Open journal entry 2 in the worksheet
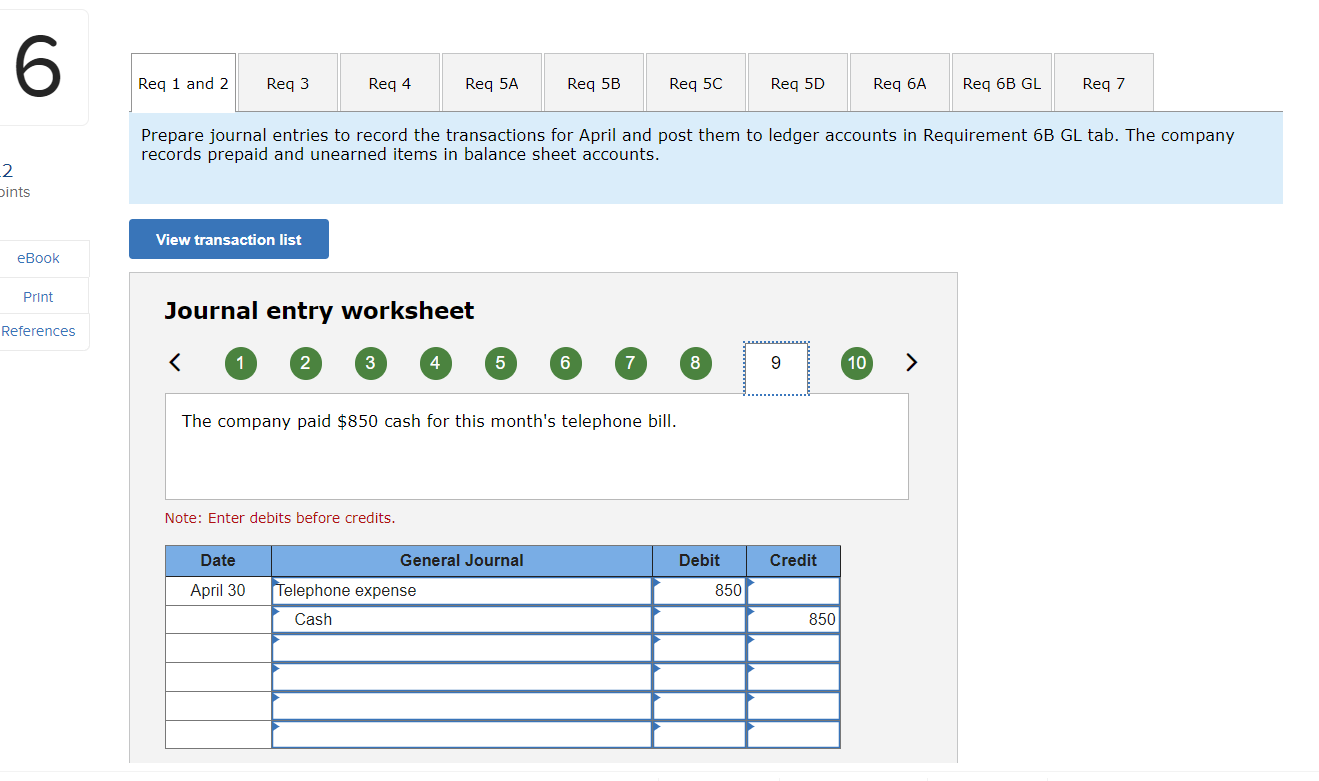 point(305,363)
